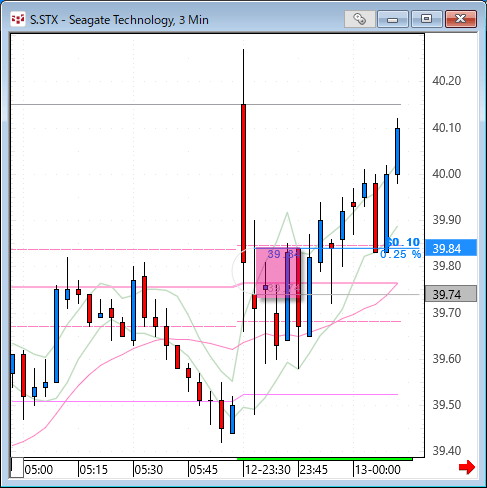Click the S.STX chart application icon
The image size is (487, 488).
coord(18,19)
